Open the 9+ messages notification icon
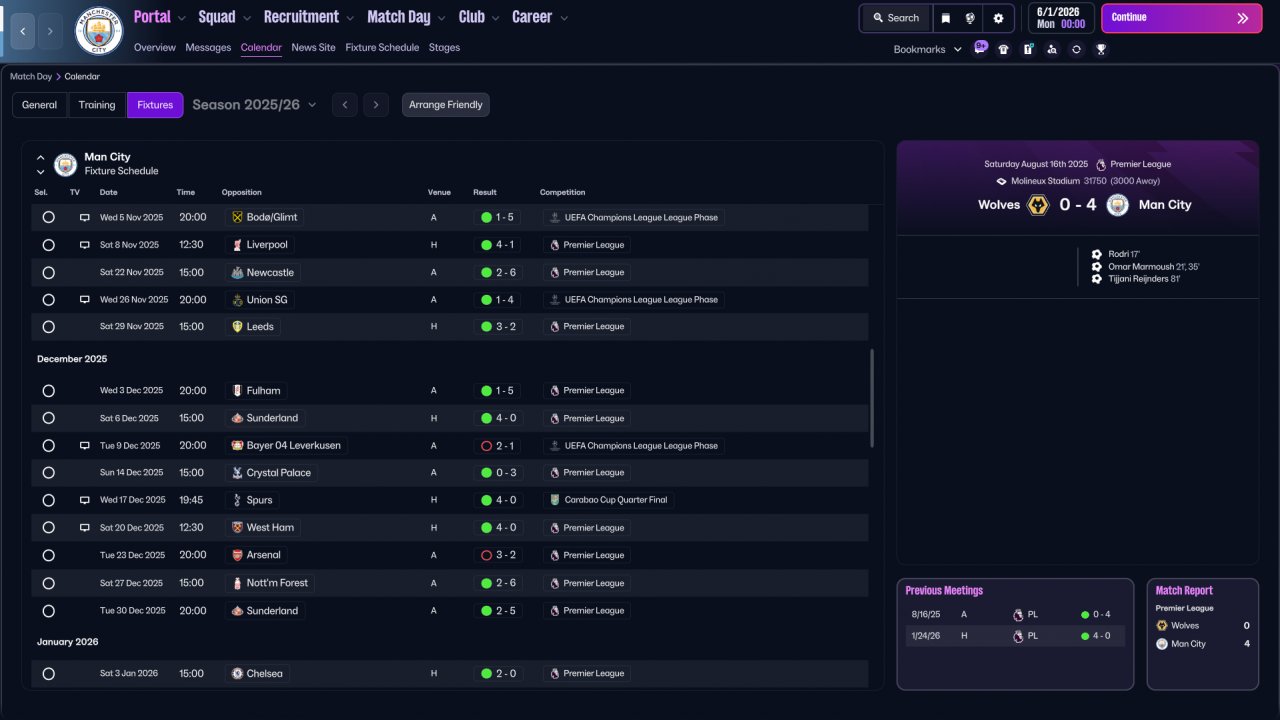 click(980, 49)
